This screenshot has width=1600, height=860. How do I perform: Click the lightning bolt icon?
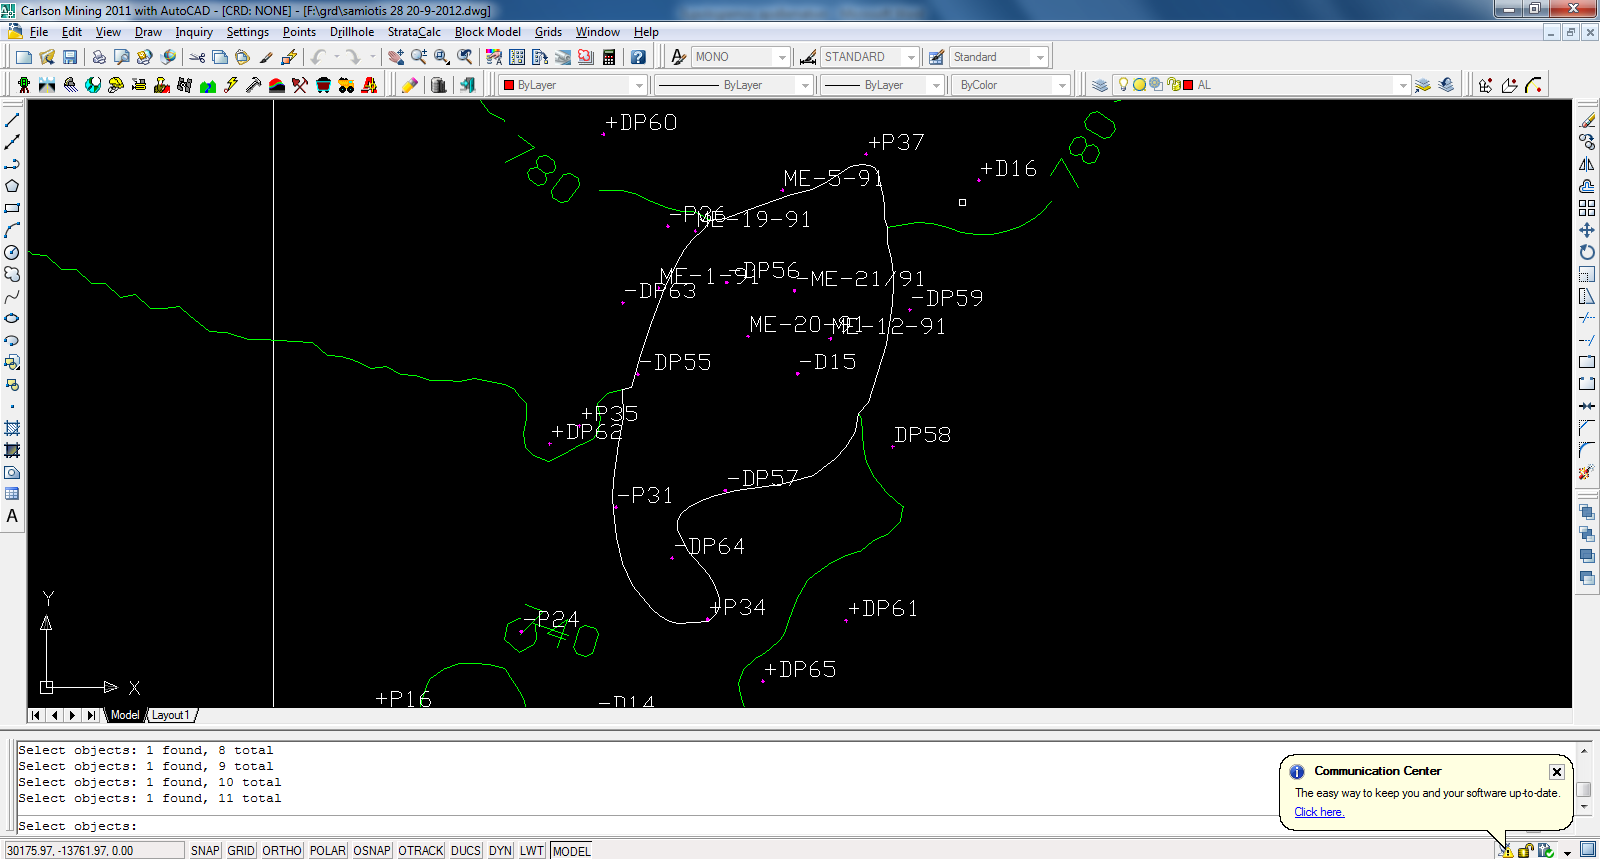tap(231, 85)
